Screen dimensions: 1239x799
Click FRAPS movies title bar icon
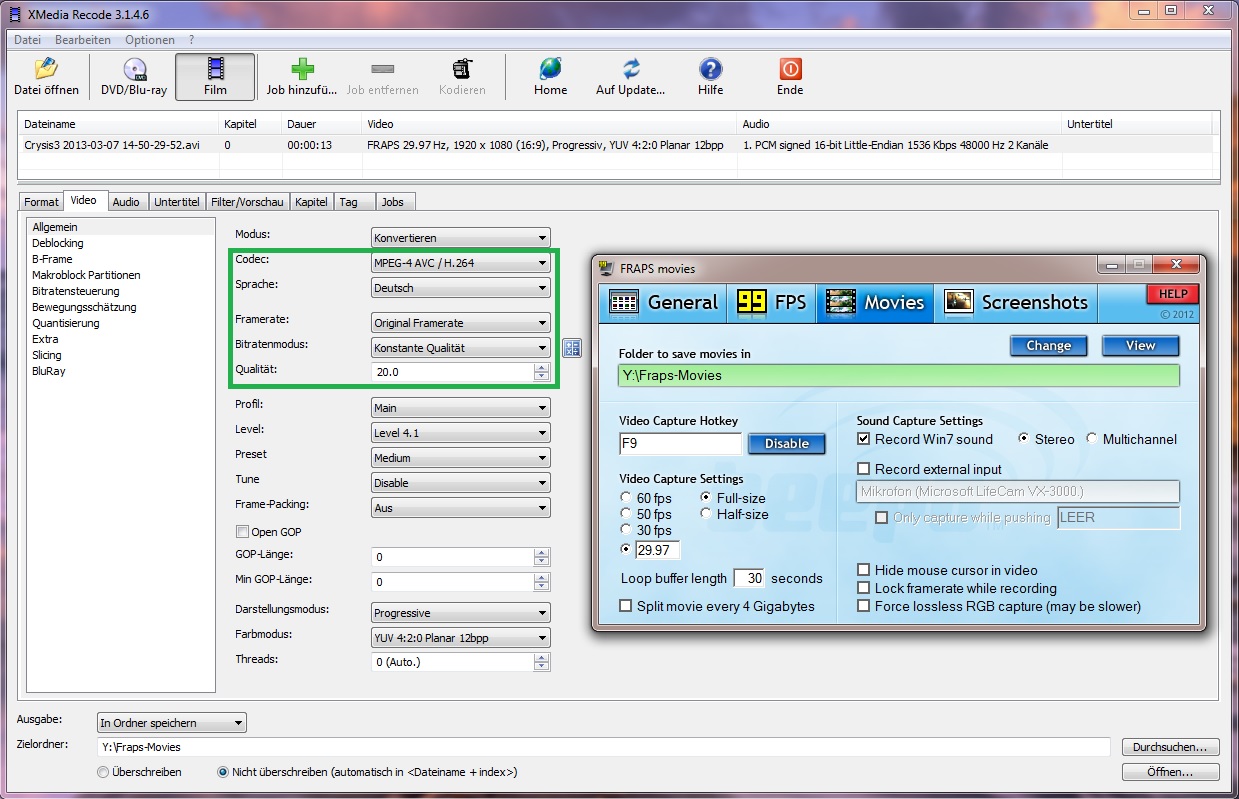point(606,268)
